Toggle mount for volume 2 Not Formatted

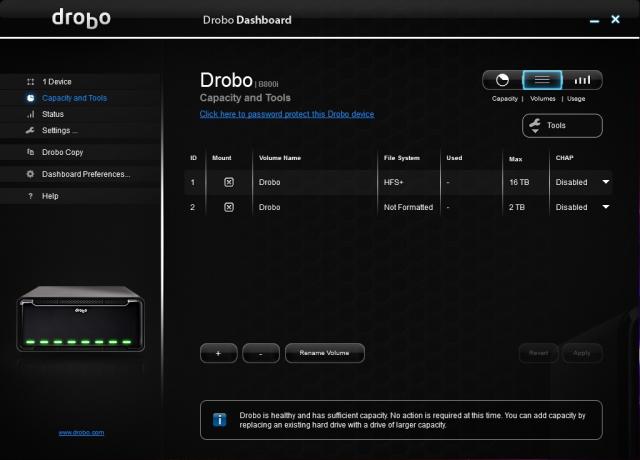pyautogui.click(x=229, y=207)
